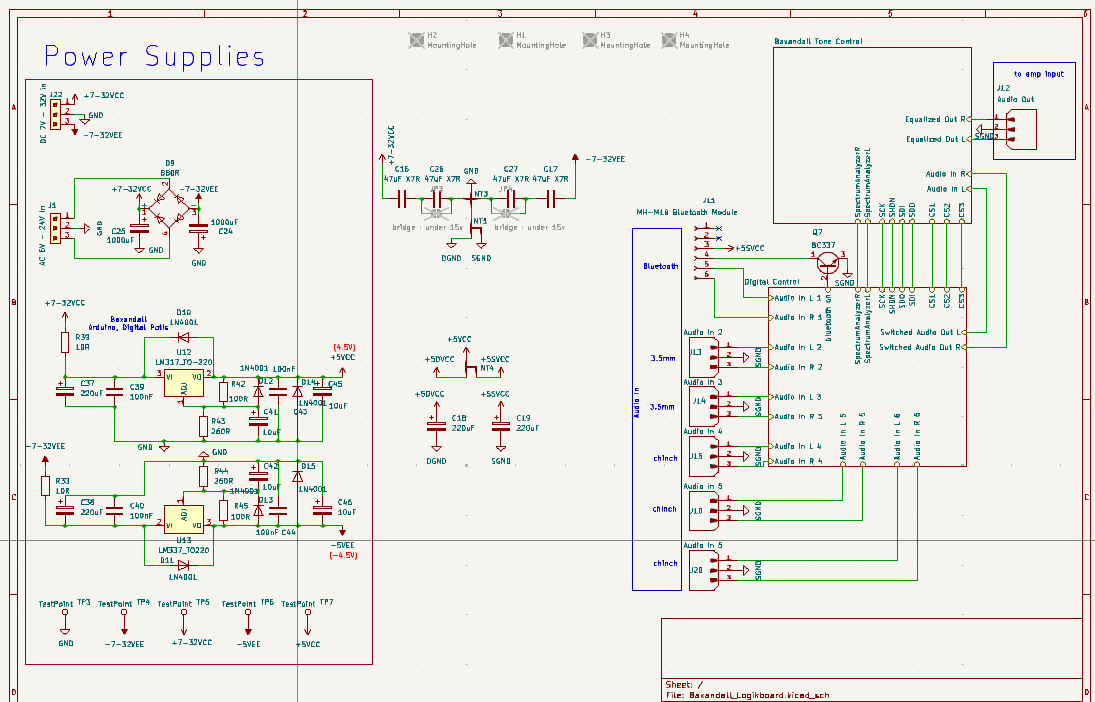Select jumper JP3 symbol
Screen dimensions: 1095x702
coord(436,213)
